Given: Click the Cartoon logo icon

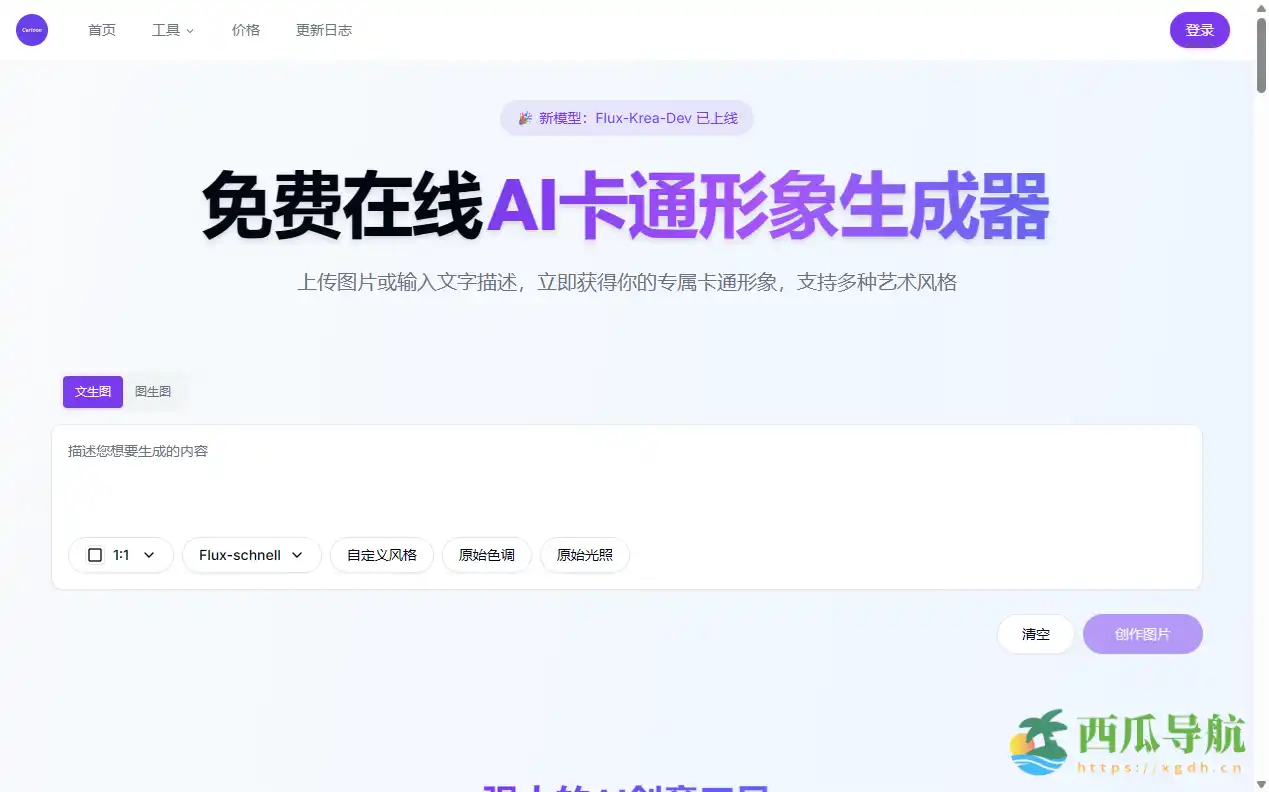Looking at the screenshot, I should pos(31,29).
